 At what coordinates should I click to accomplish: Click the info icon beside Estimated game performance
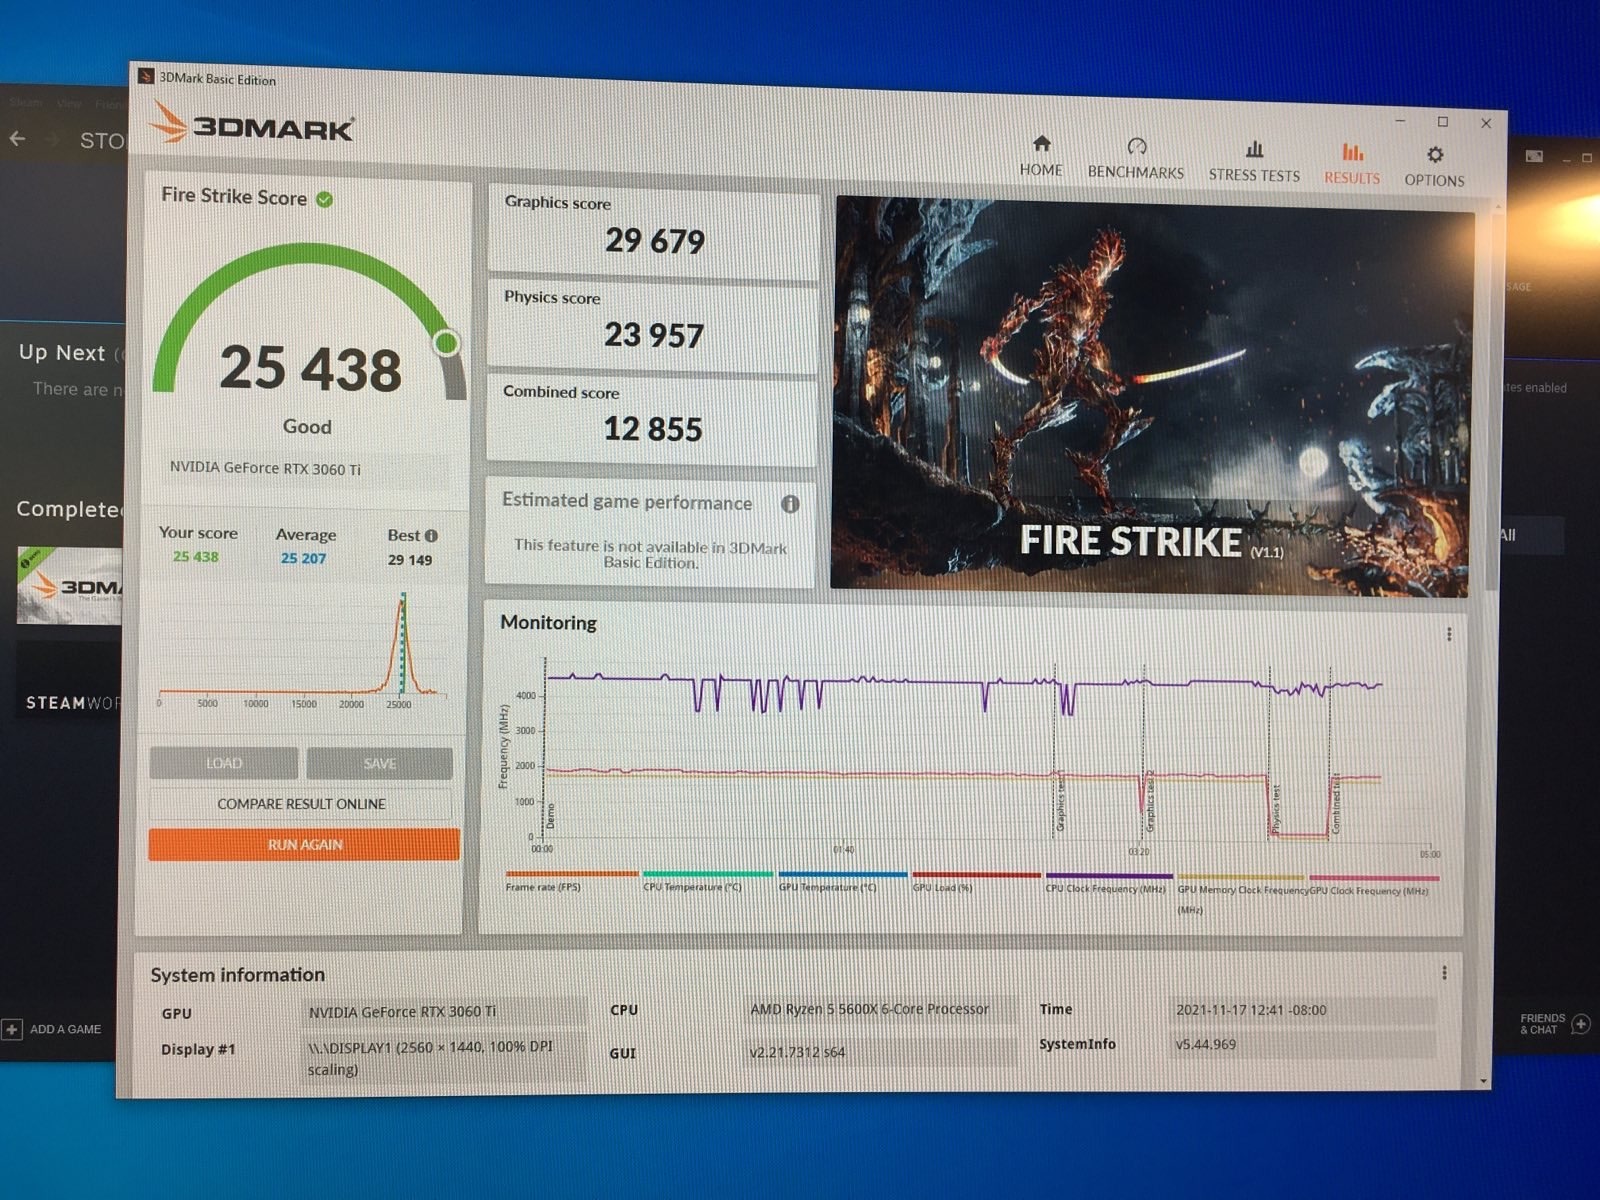[790, 504]
